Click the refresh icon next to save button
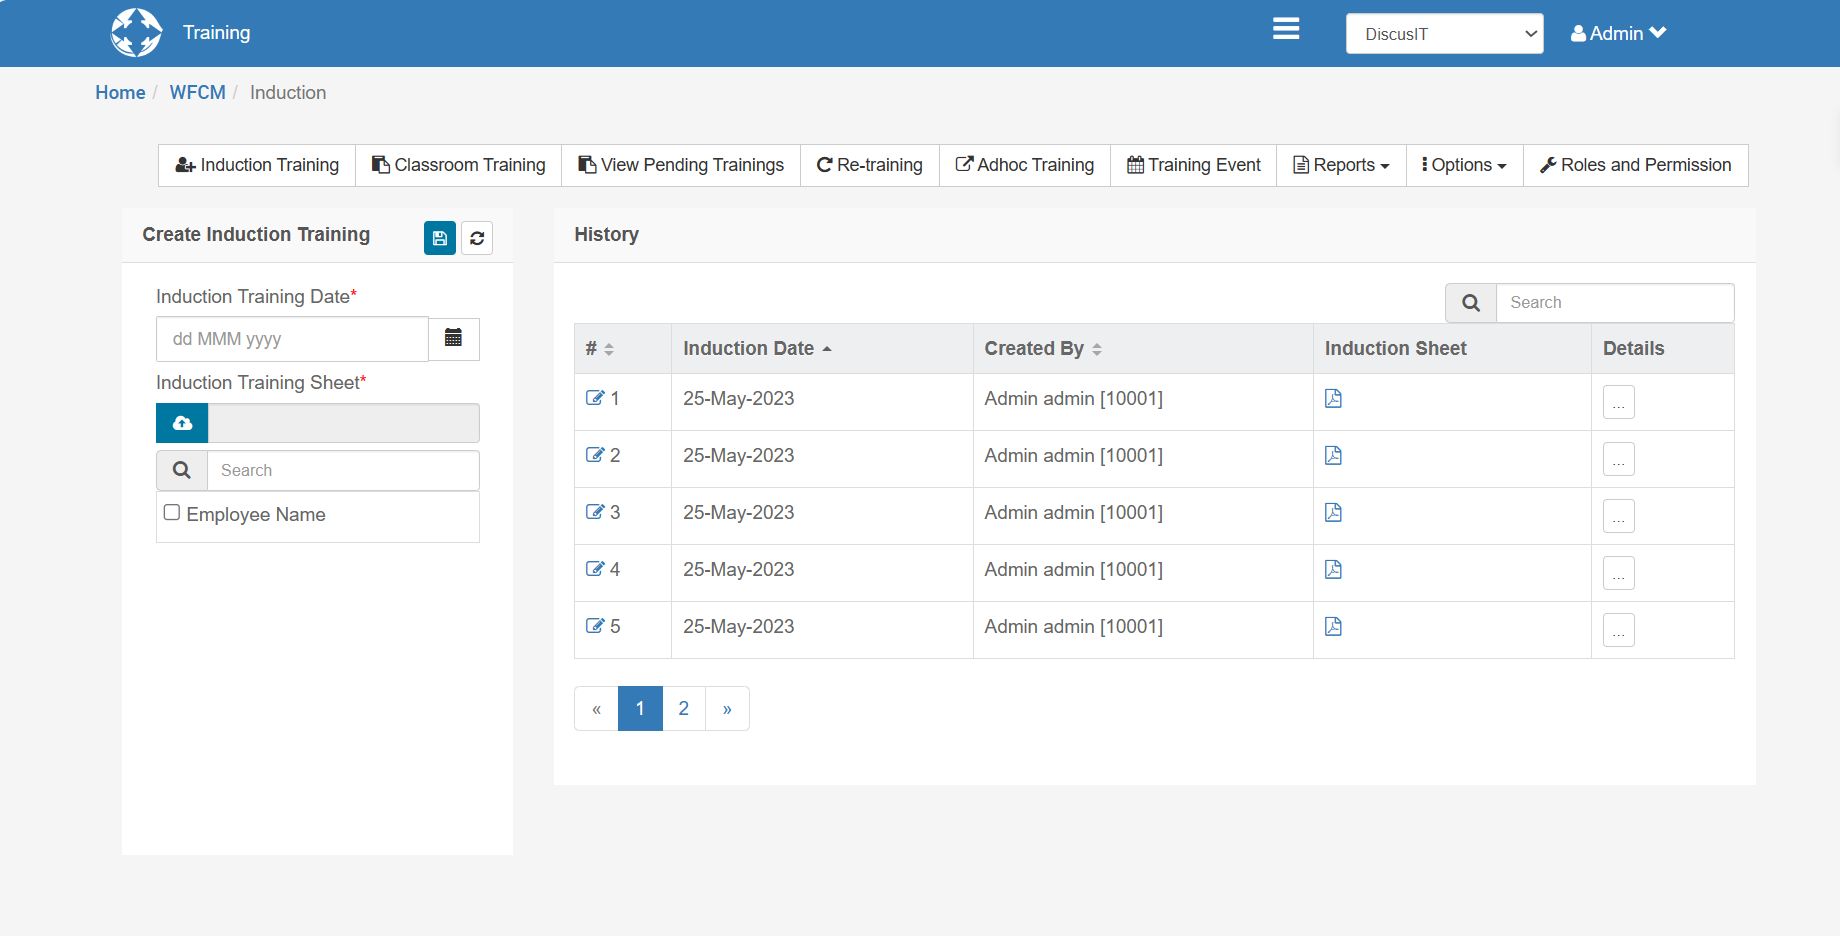The height and width of the screenshot is (936, 1840). click(x=477, y=238)
